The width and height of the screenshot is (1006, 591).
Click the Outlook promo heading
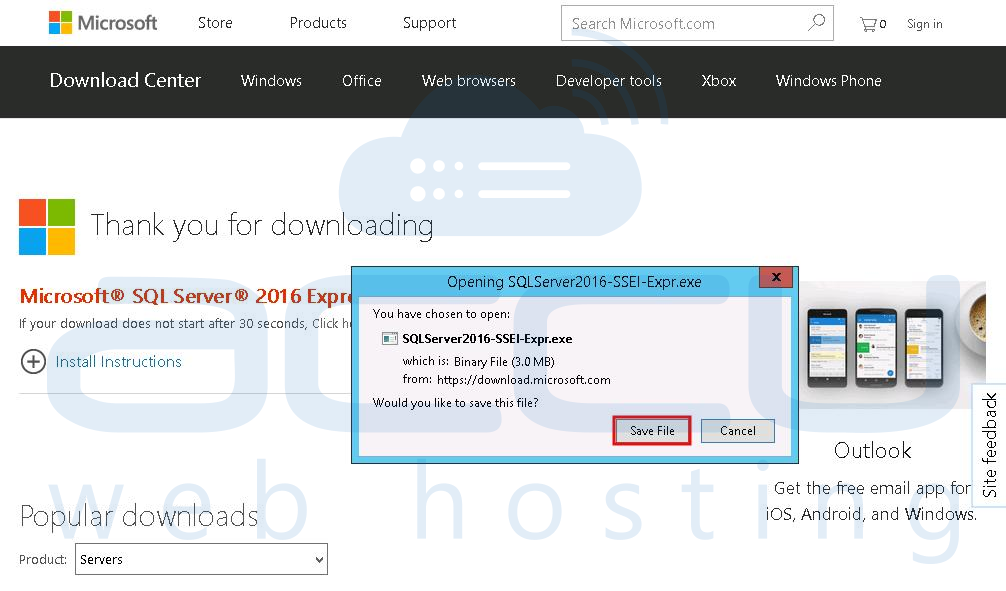(873, 450)
